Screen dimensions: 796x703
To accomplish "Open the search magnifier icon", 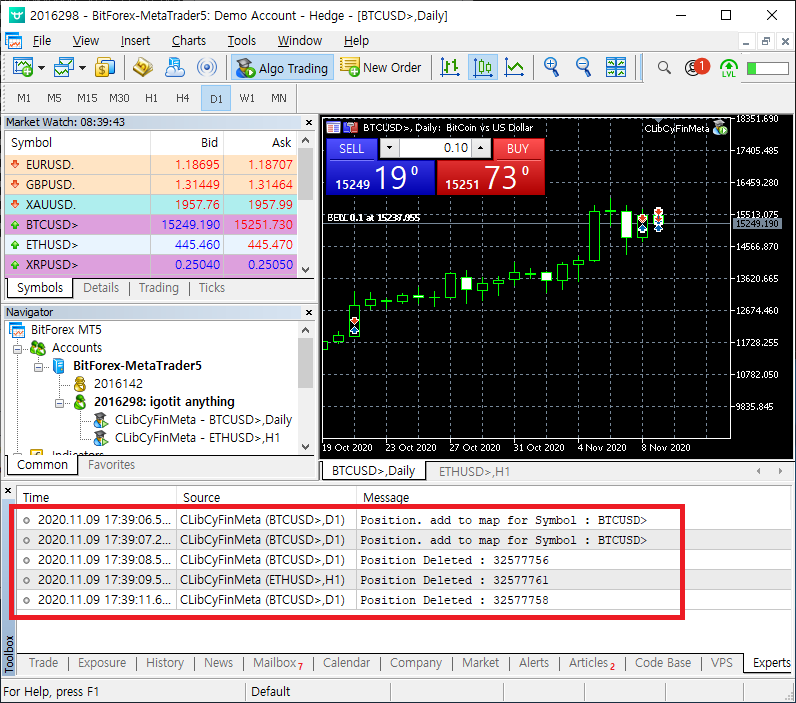I will 664,68.
